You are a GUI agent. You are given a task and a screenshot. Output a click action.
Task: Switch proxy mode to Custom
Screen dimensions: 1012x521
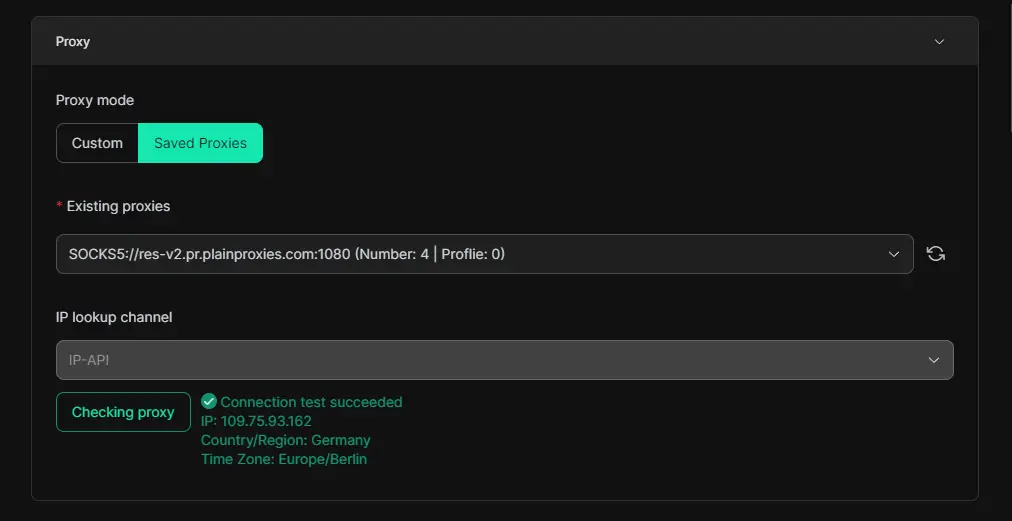(97, 143)
